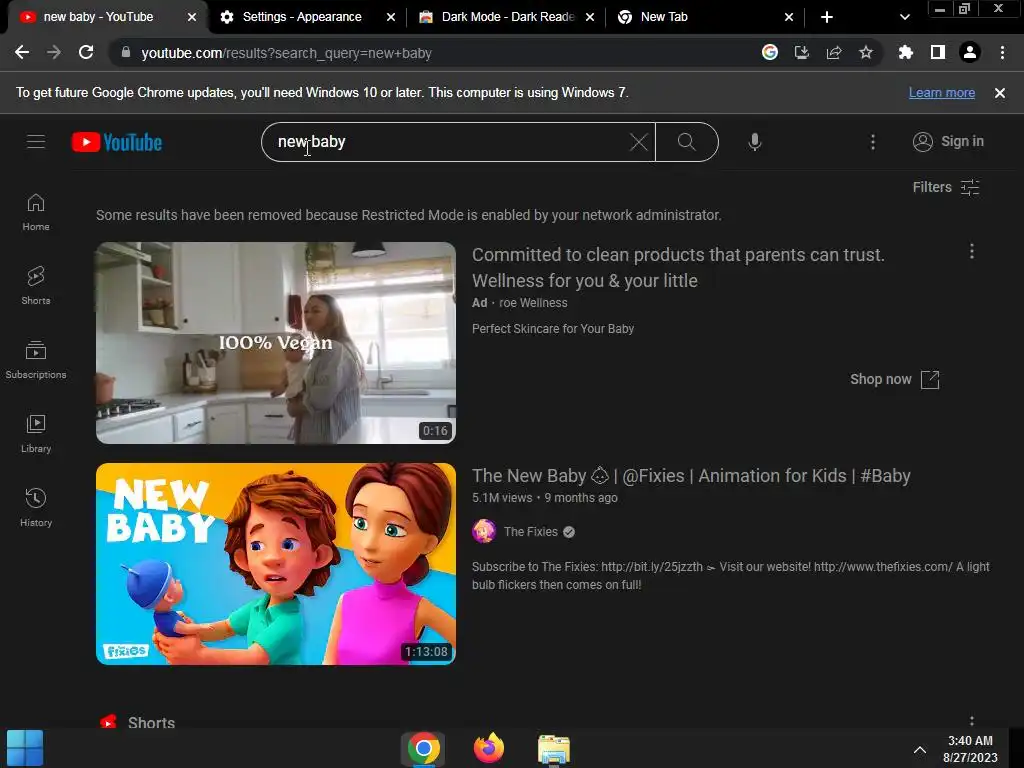This screenshot has width=1024, height=768.
Task: Open The Fixies channel avatar
Action: [x=484, y=532]
